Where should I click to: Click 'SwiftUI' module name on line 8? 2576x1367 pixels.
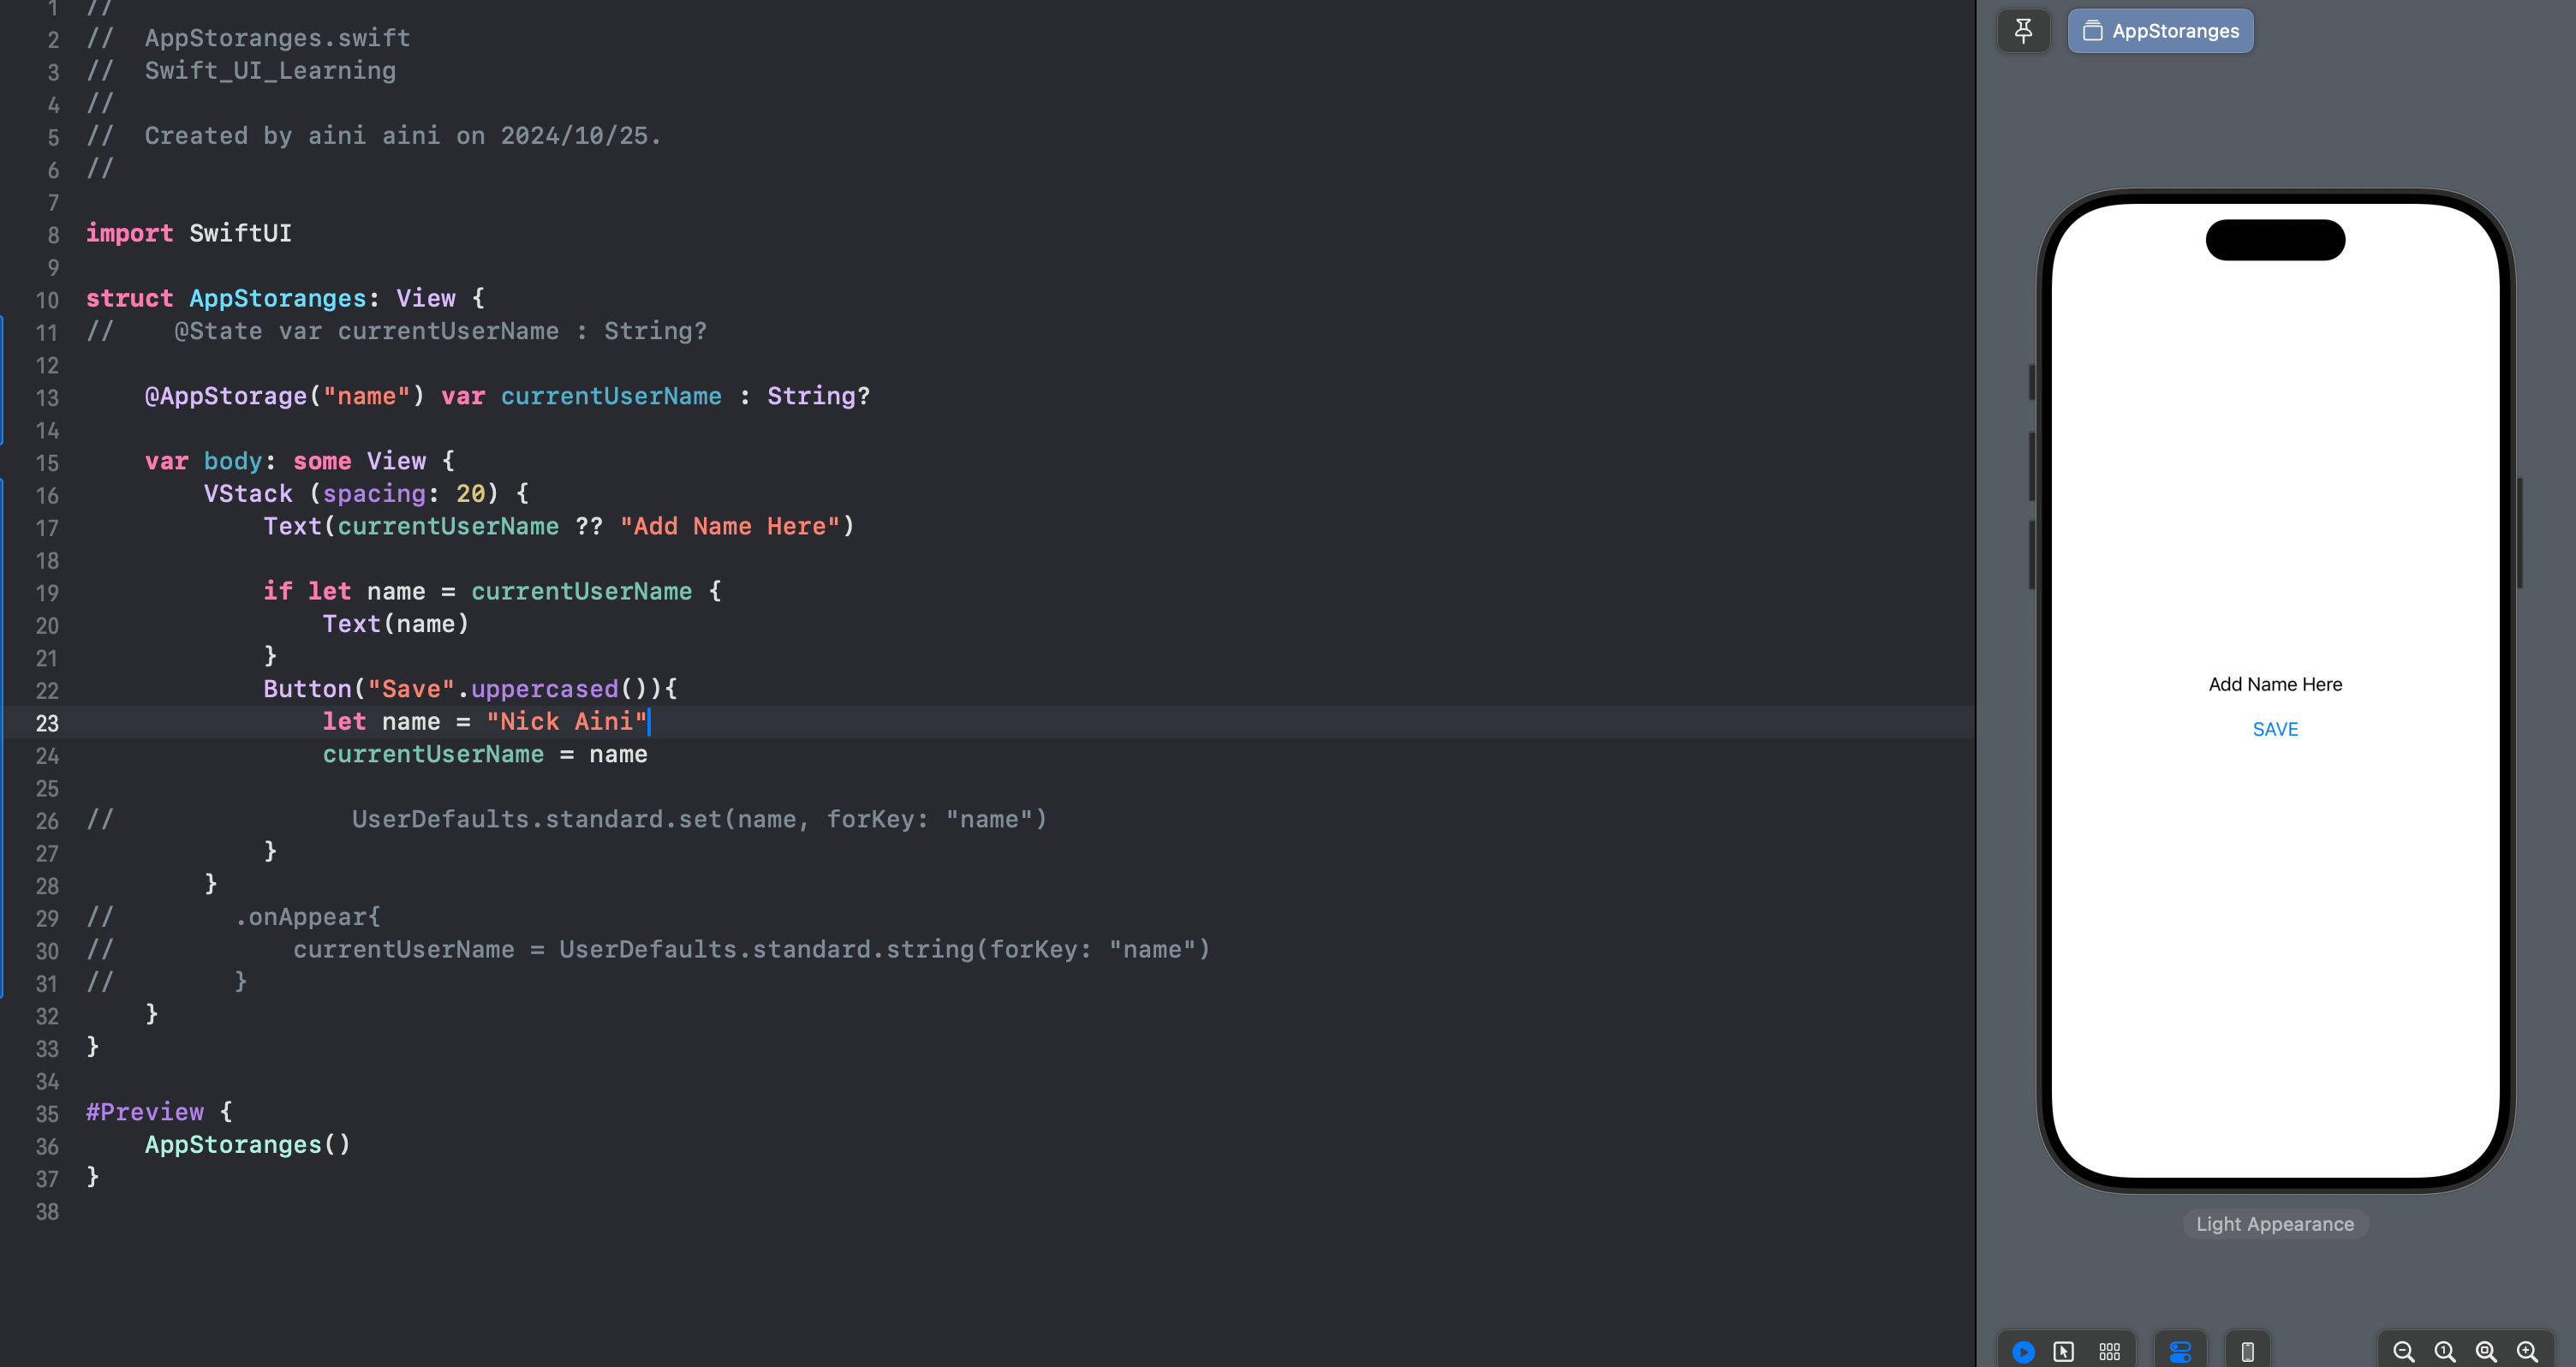click(240, 233)
